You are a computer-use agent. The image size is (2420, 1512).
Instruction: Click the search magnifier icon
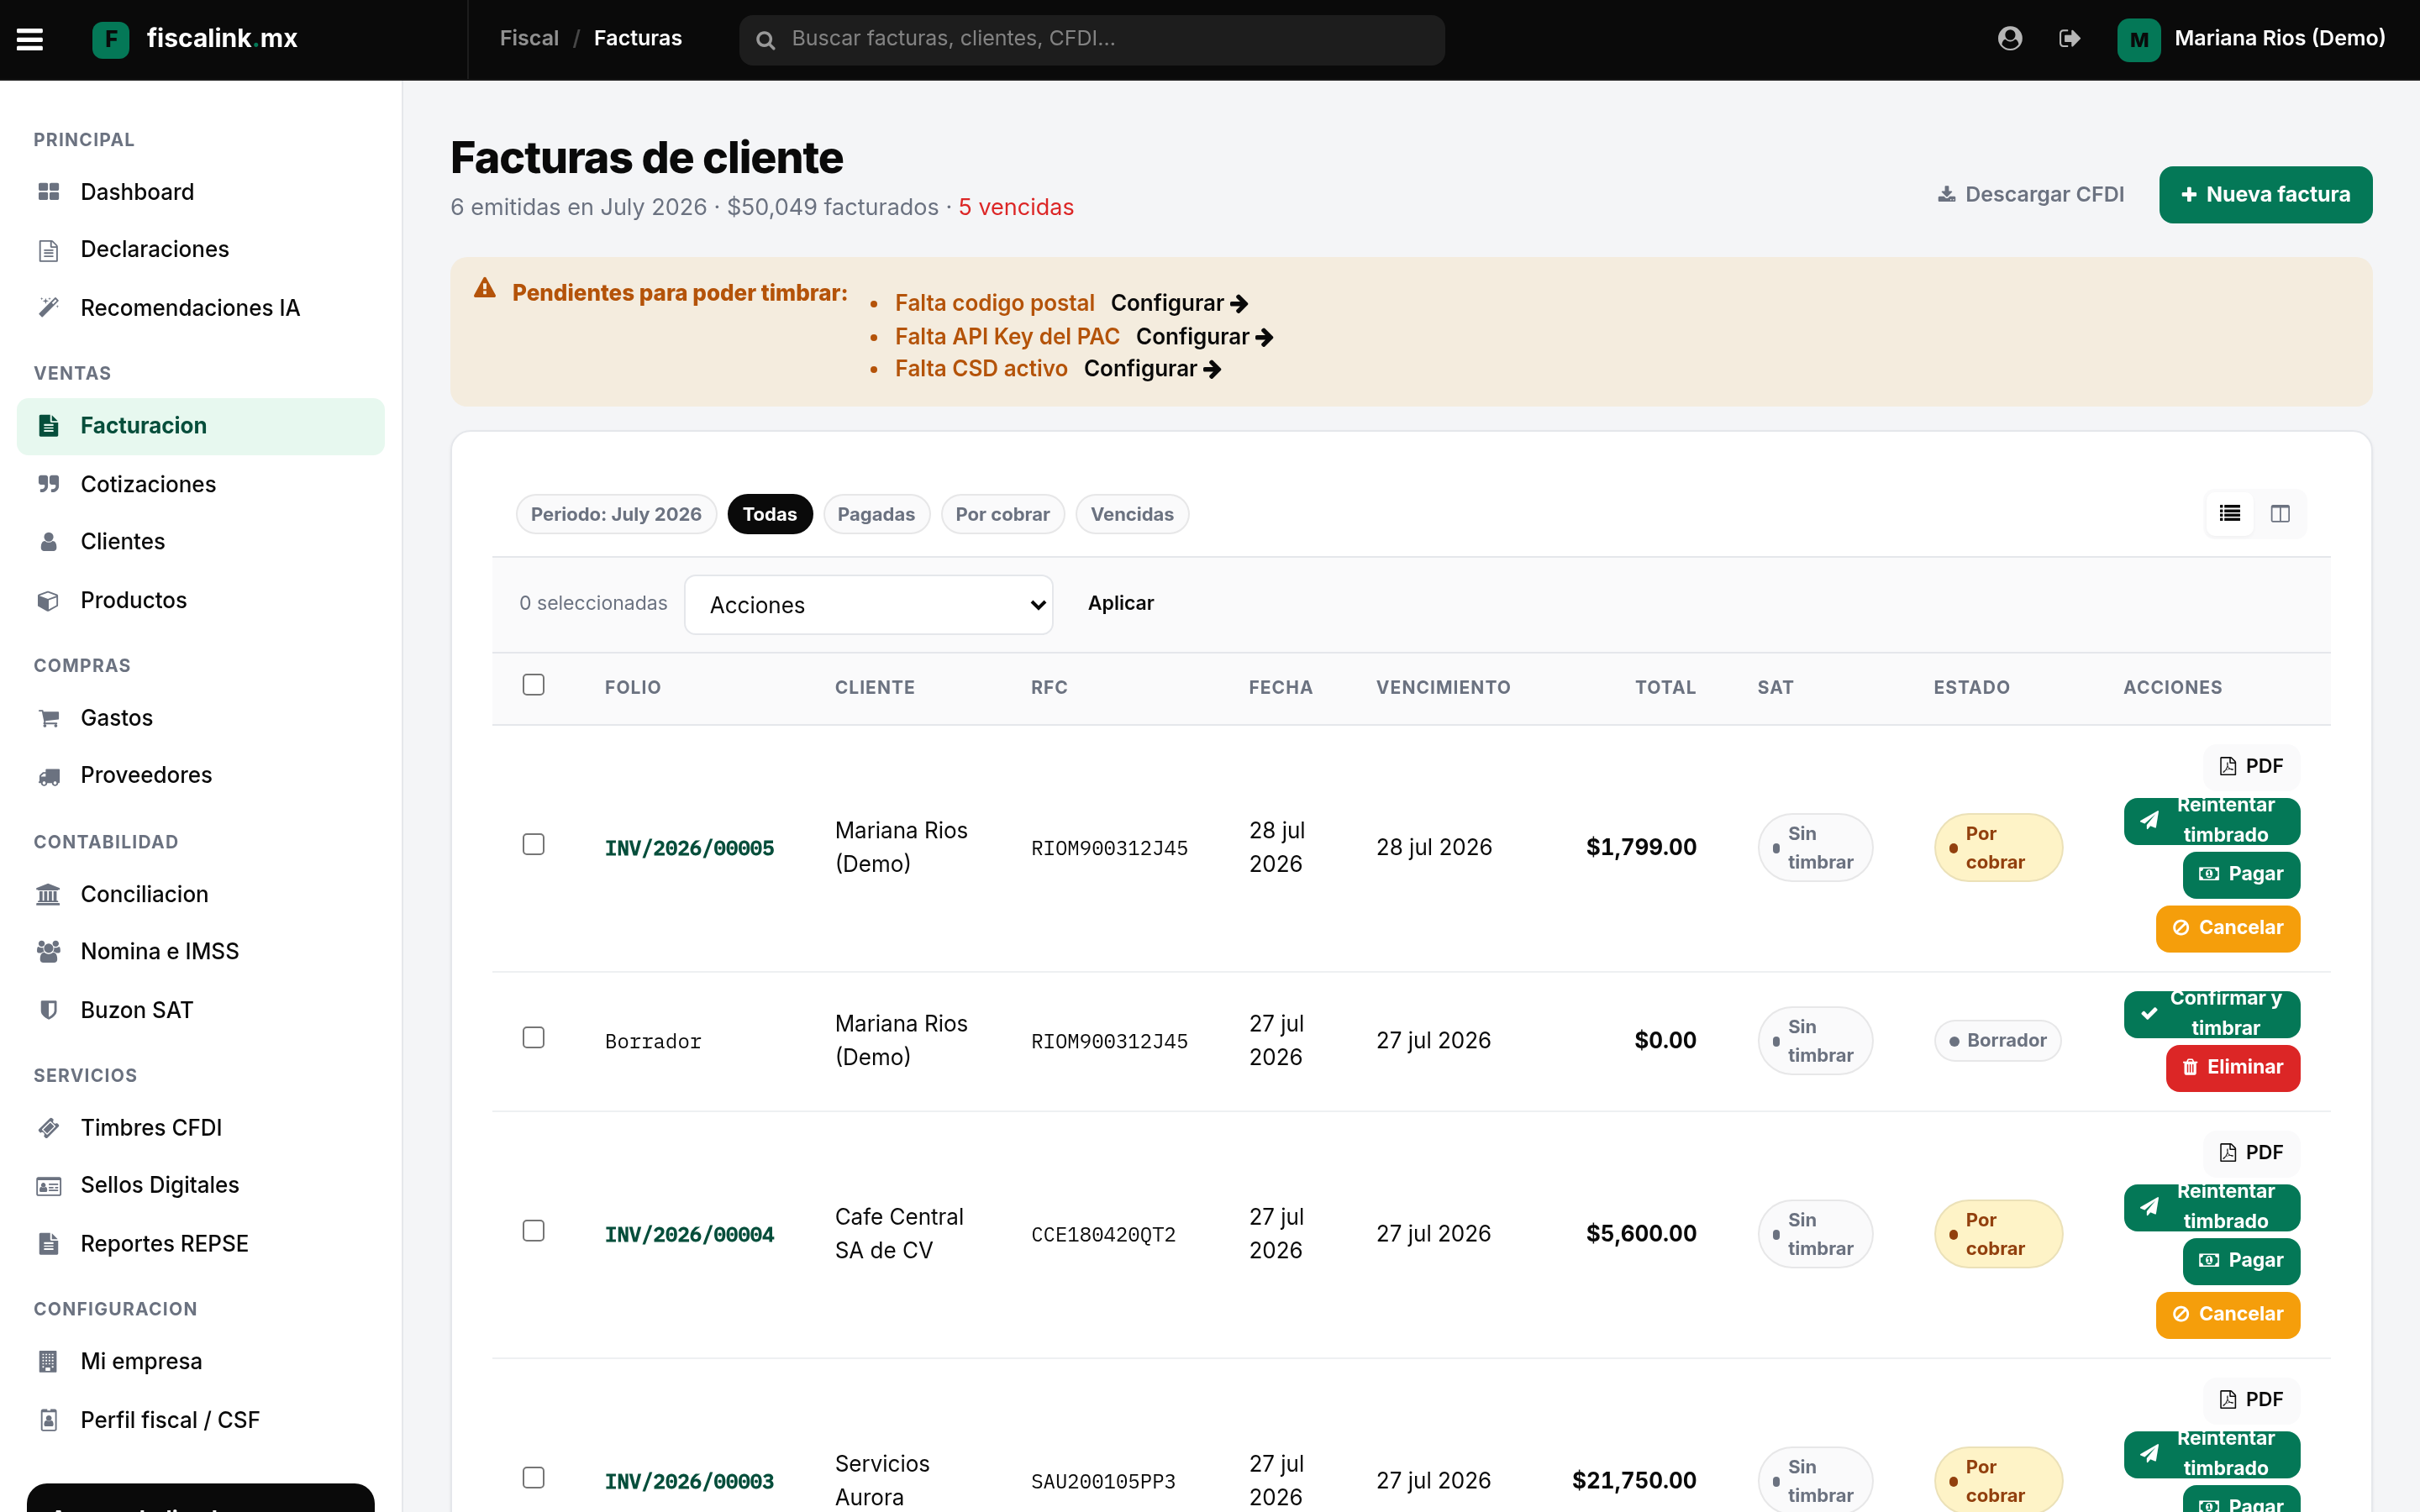(765, 40)
